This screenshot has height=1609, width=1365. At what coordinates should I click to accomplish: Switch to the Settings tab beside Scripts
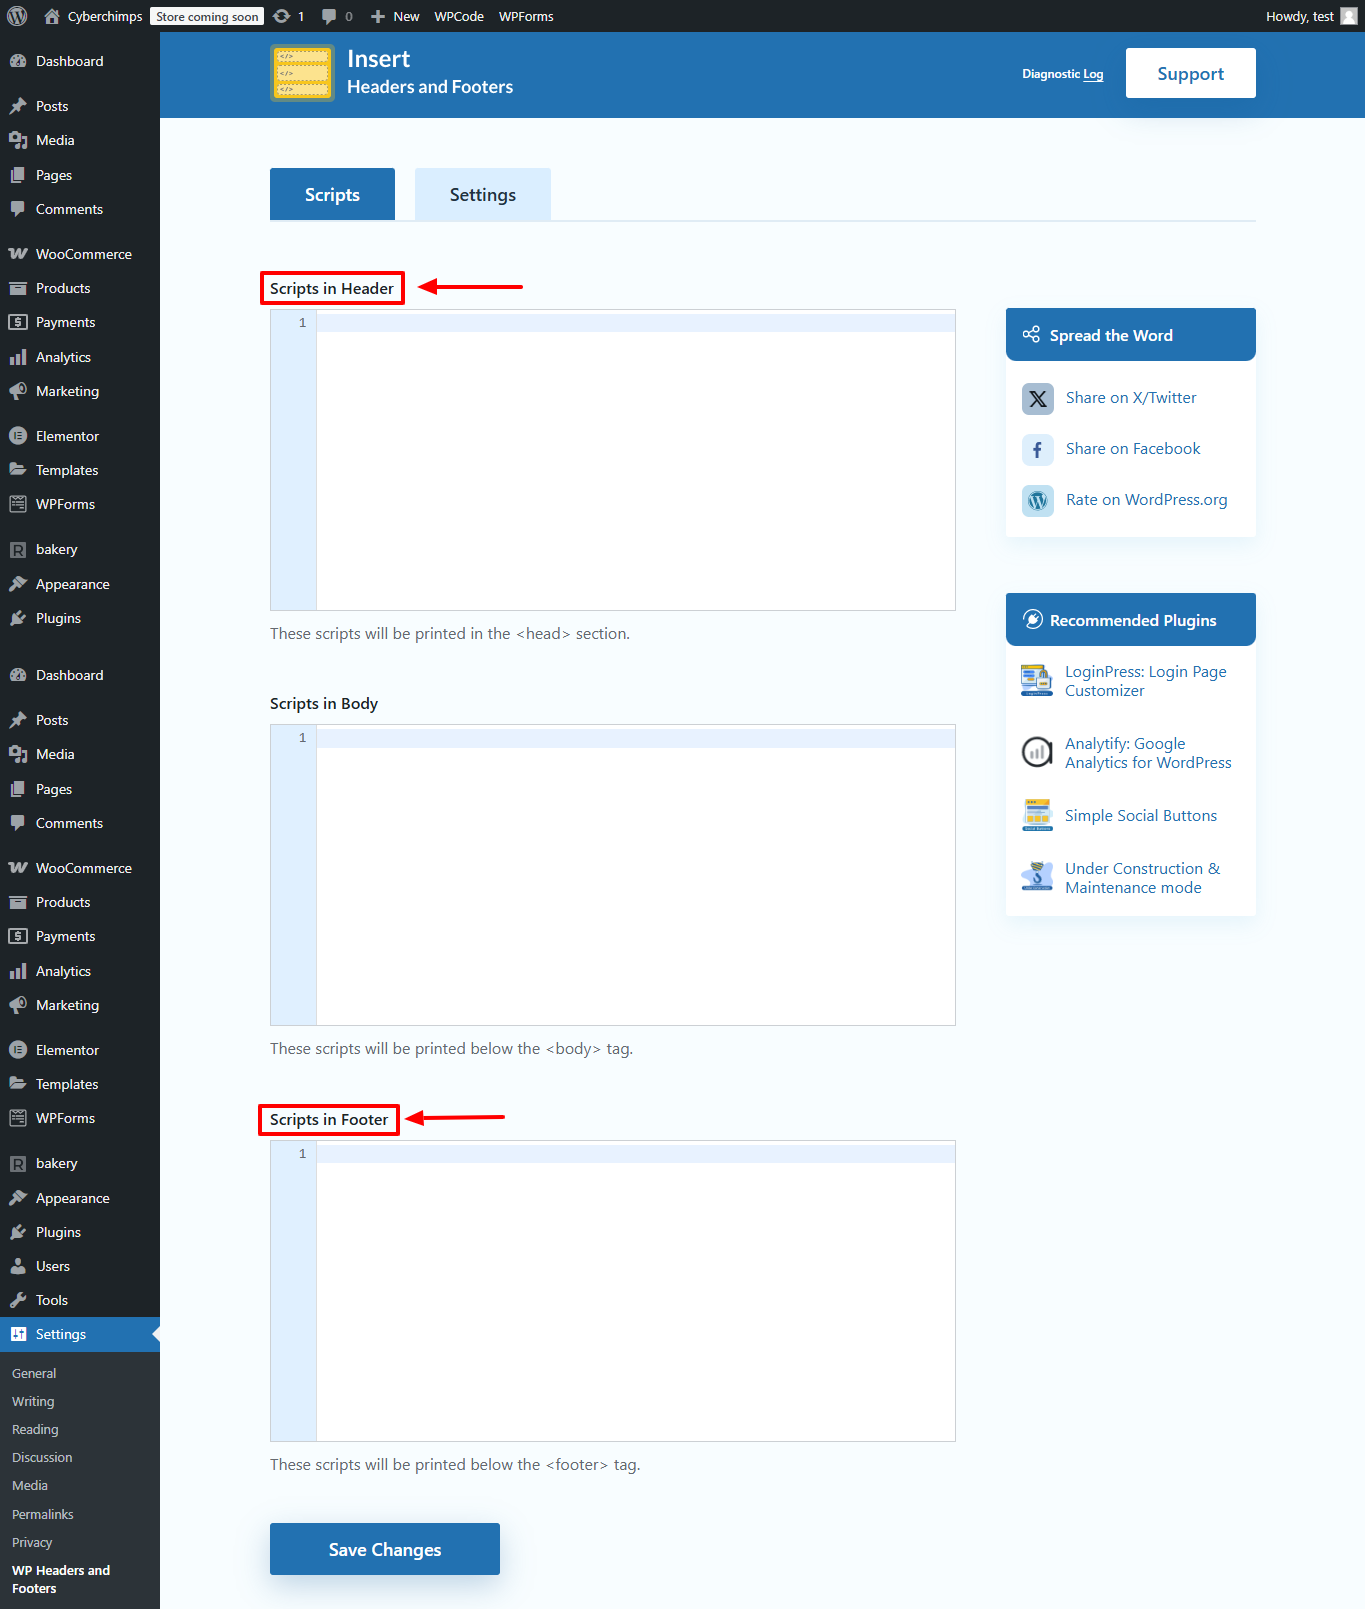483,194
